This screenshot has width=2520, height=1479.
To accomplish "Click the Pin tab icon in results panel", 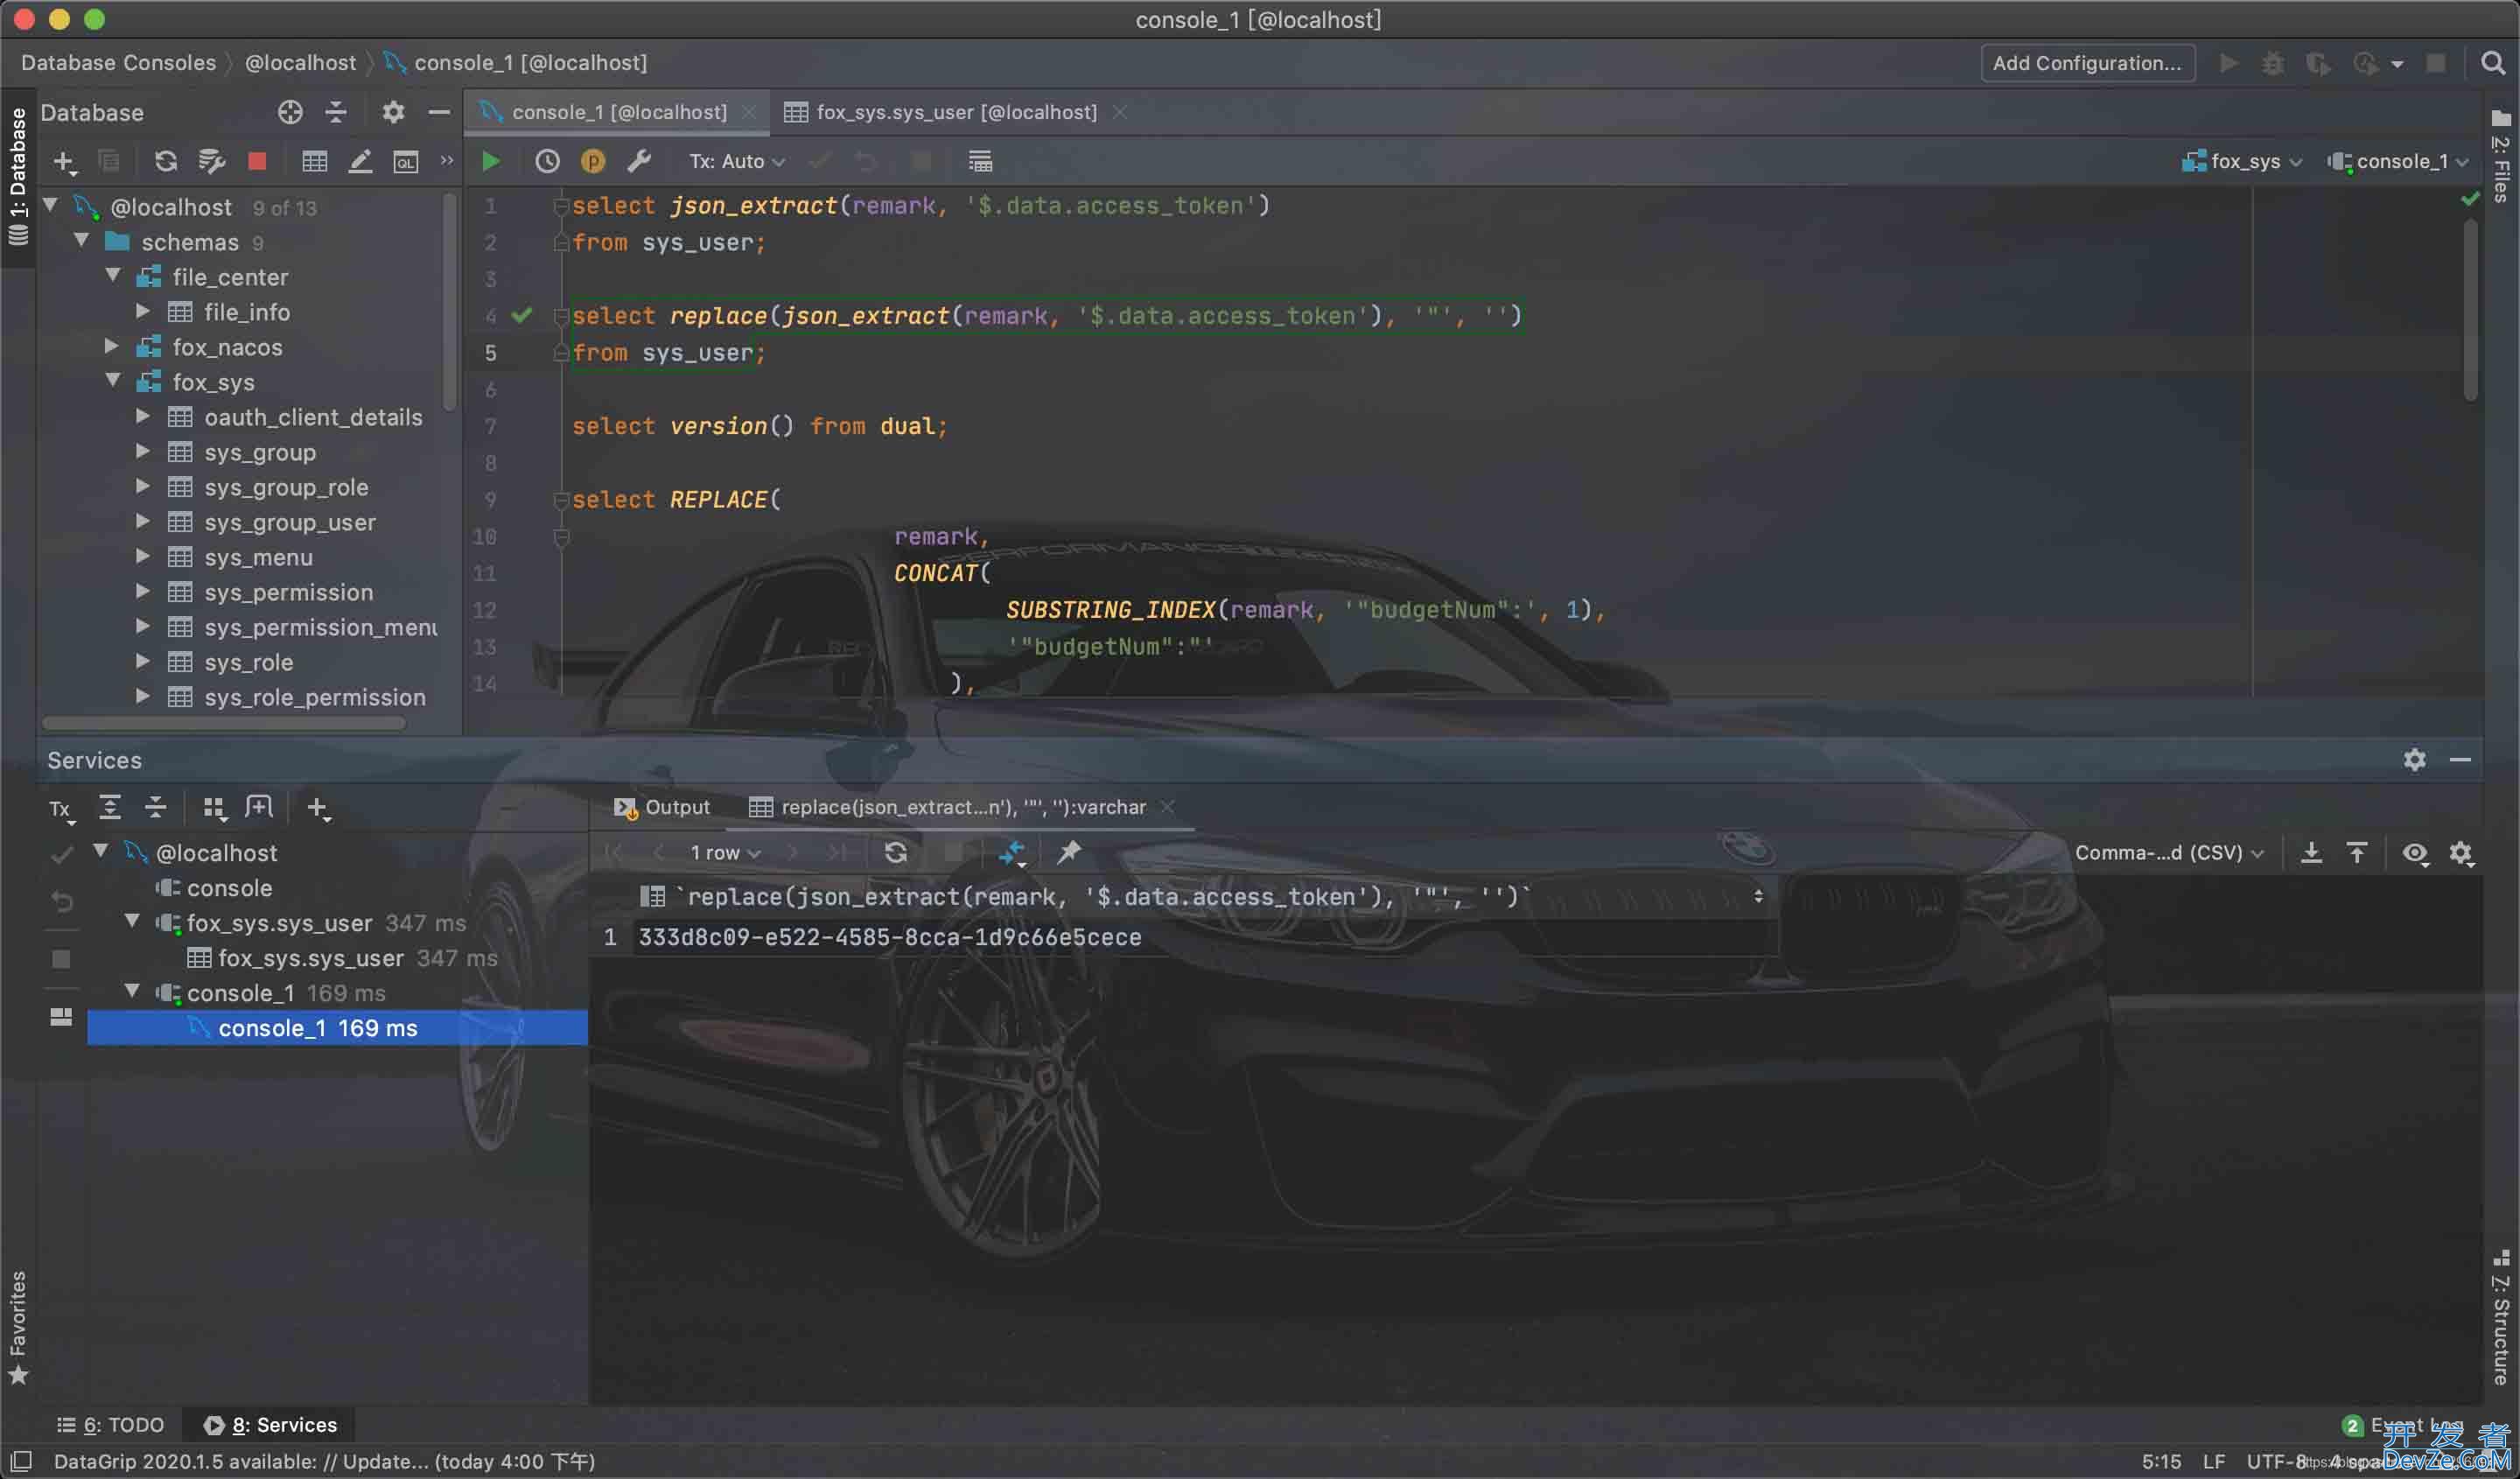I will (x=1070, y=852).
